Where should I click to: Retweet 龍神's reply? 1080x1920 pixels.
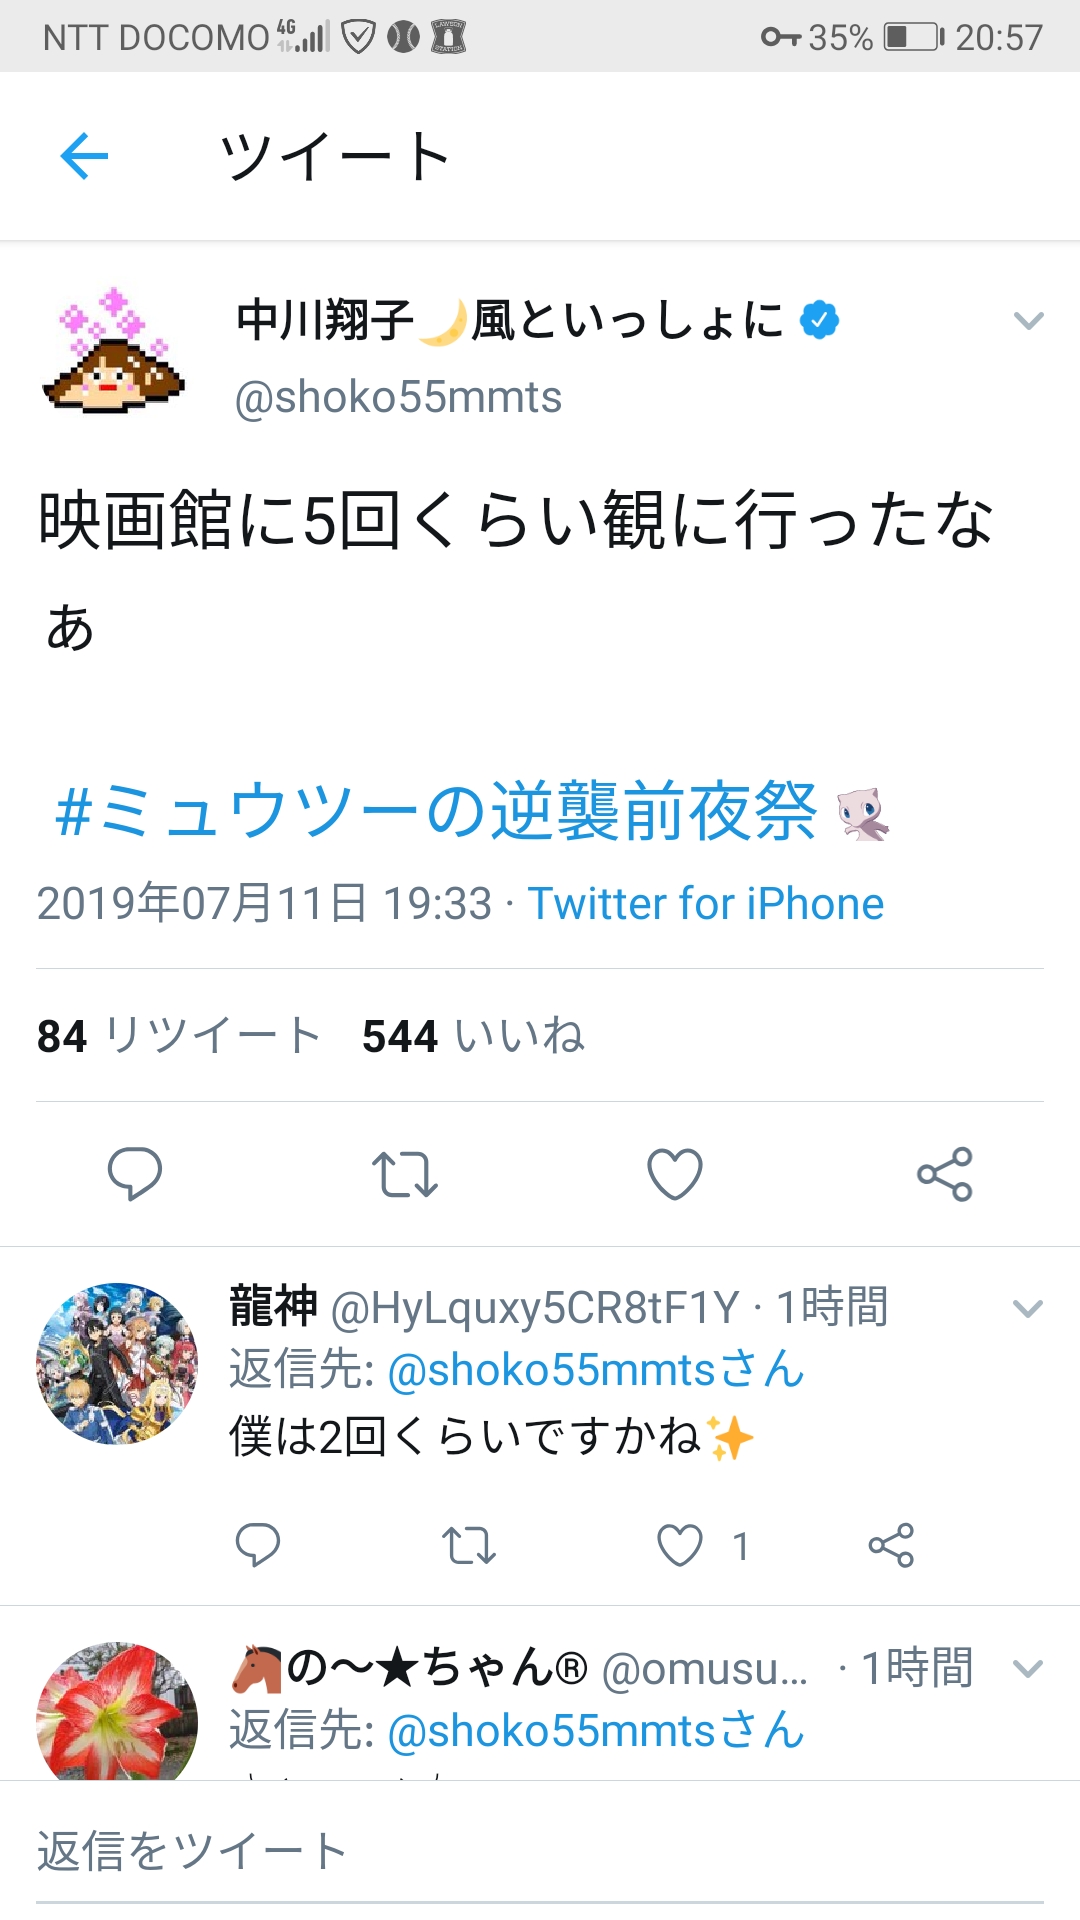pyautogui.click(x=469, y=1545)
